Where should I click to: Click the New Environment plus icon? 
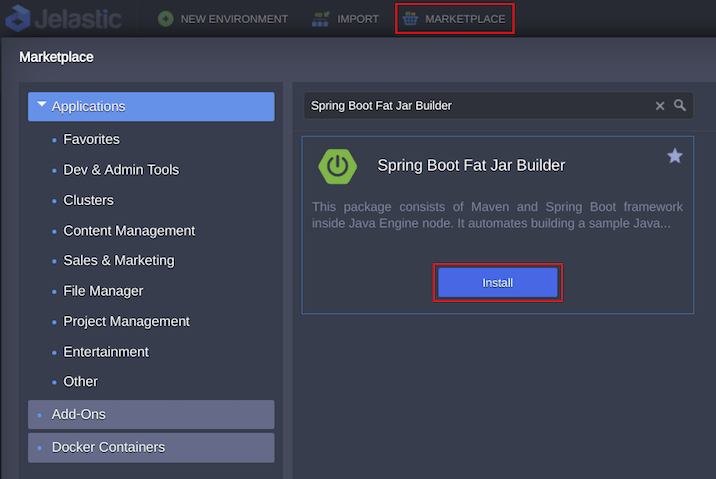tap(165, 19)
